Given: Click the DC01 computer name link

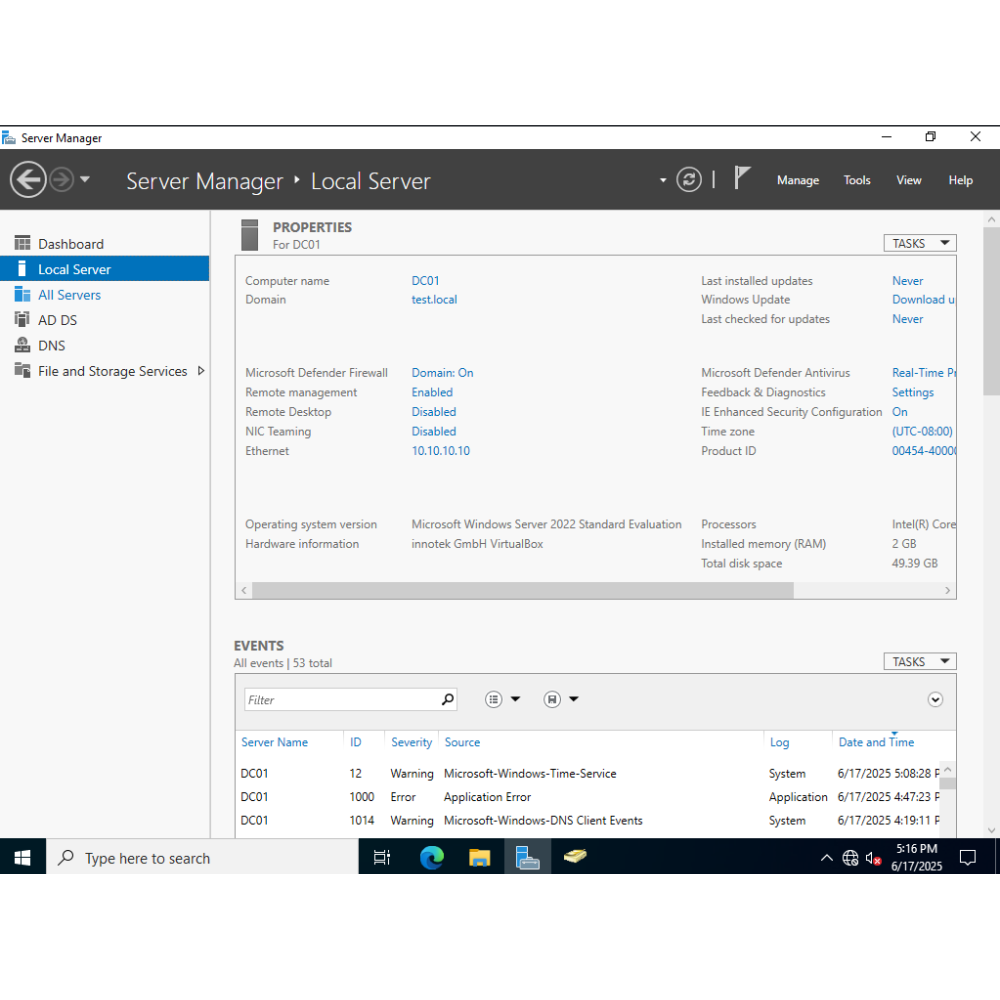Looking at the screenshot, I should click(425, 281).
